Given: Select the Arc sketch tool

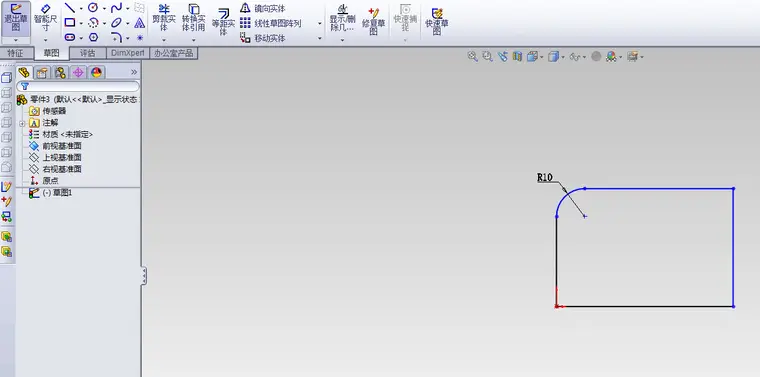Looking at the screenshot, I should coord(93,23).
